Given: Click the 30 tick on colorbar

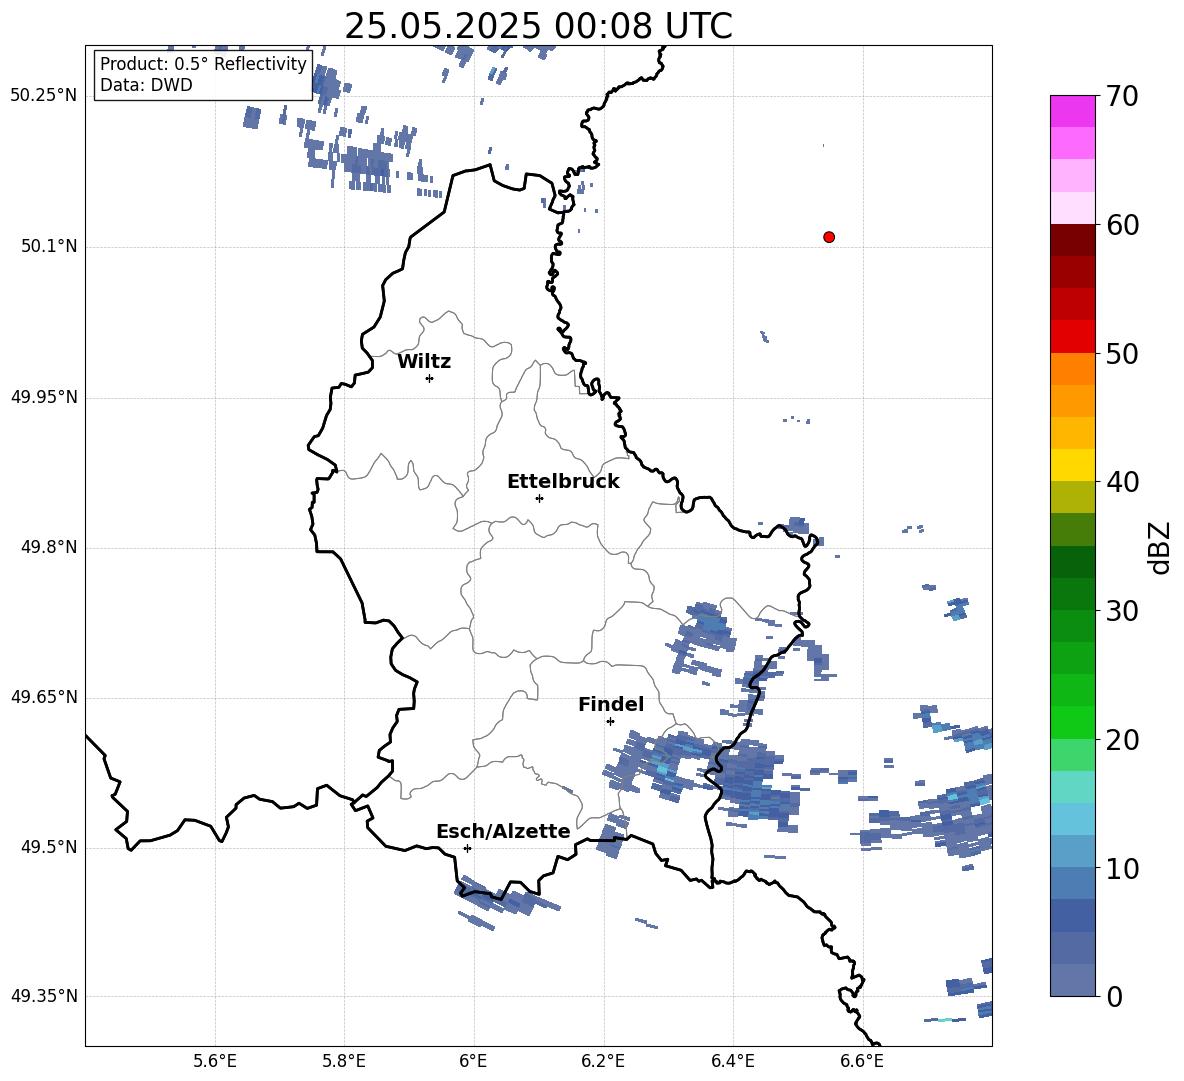Looking at the screenshot, I should click(1122, 611).
